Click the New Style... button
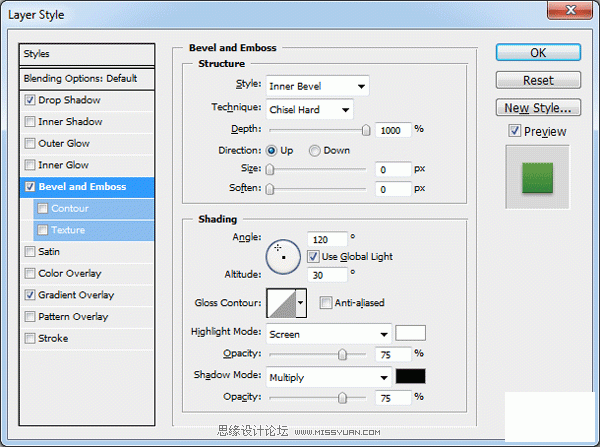Screen dimensions: 600x447 coord(538,108)
